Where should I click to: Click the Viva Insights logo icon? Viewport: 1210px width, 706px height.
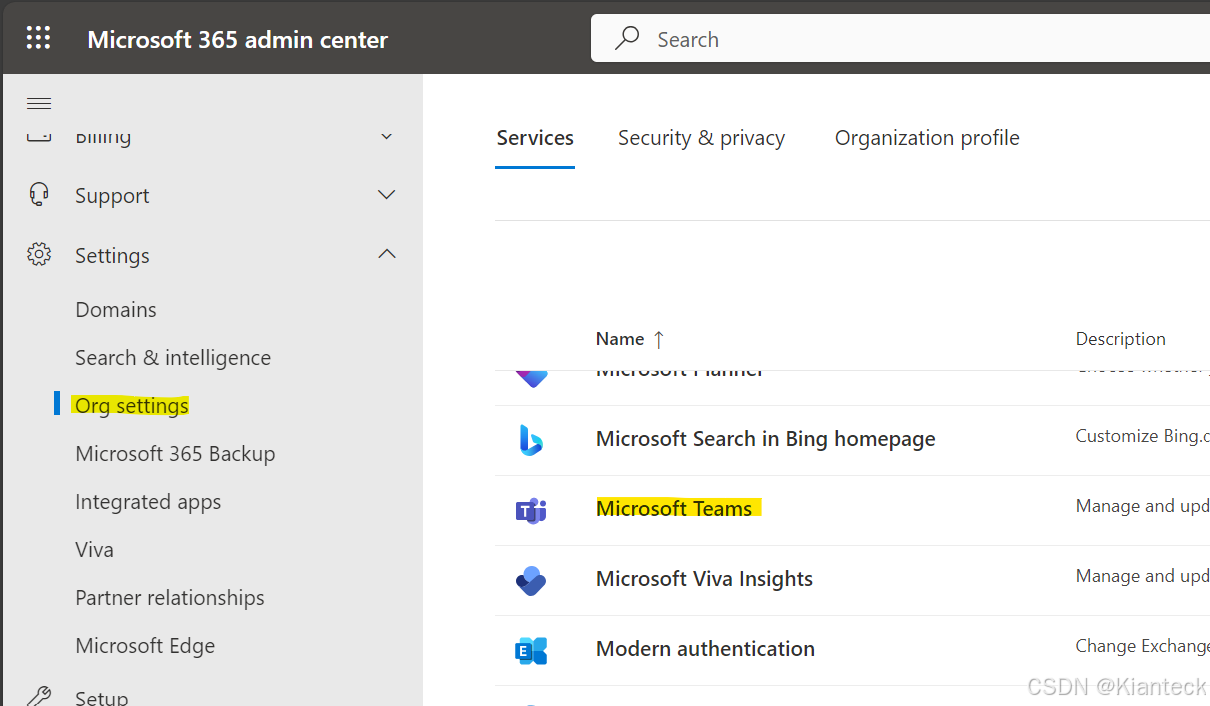pos(531,580)
